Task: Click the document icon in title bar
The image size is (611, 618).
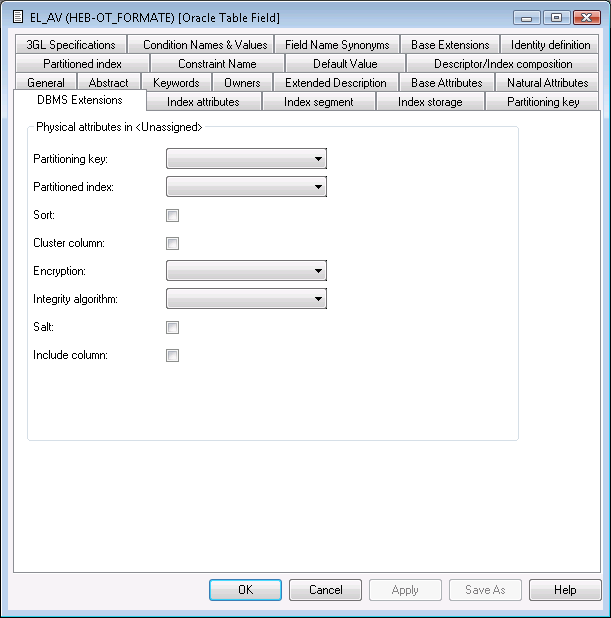Action: 17,18
